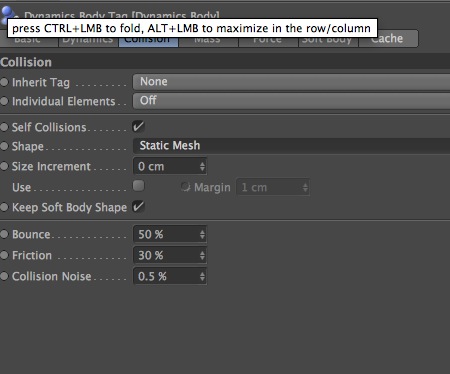Screen dimensions: 450x374
Task: Click the keyframe dot beside Self Collisions
Action: 4,127
